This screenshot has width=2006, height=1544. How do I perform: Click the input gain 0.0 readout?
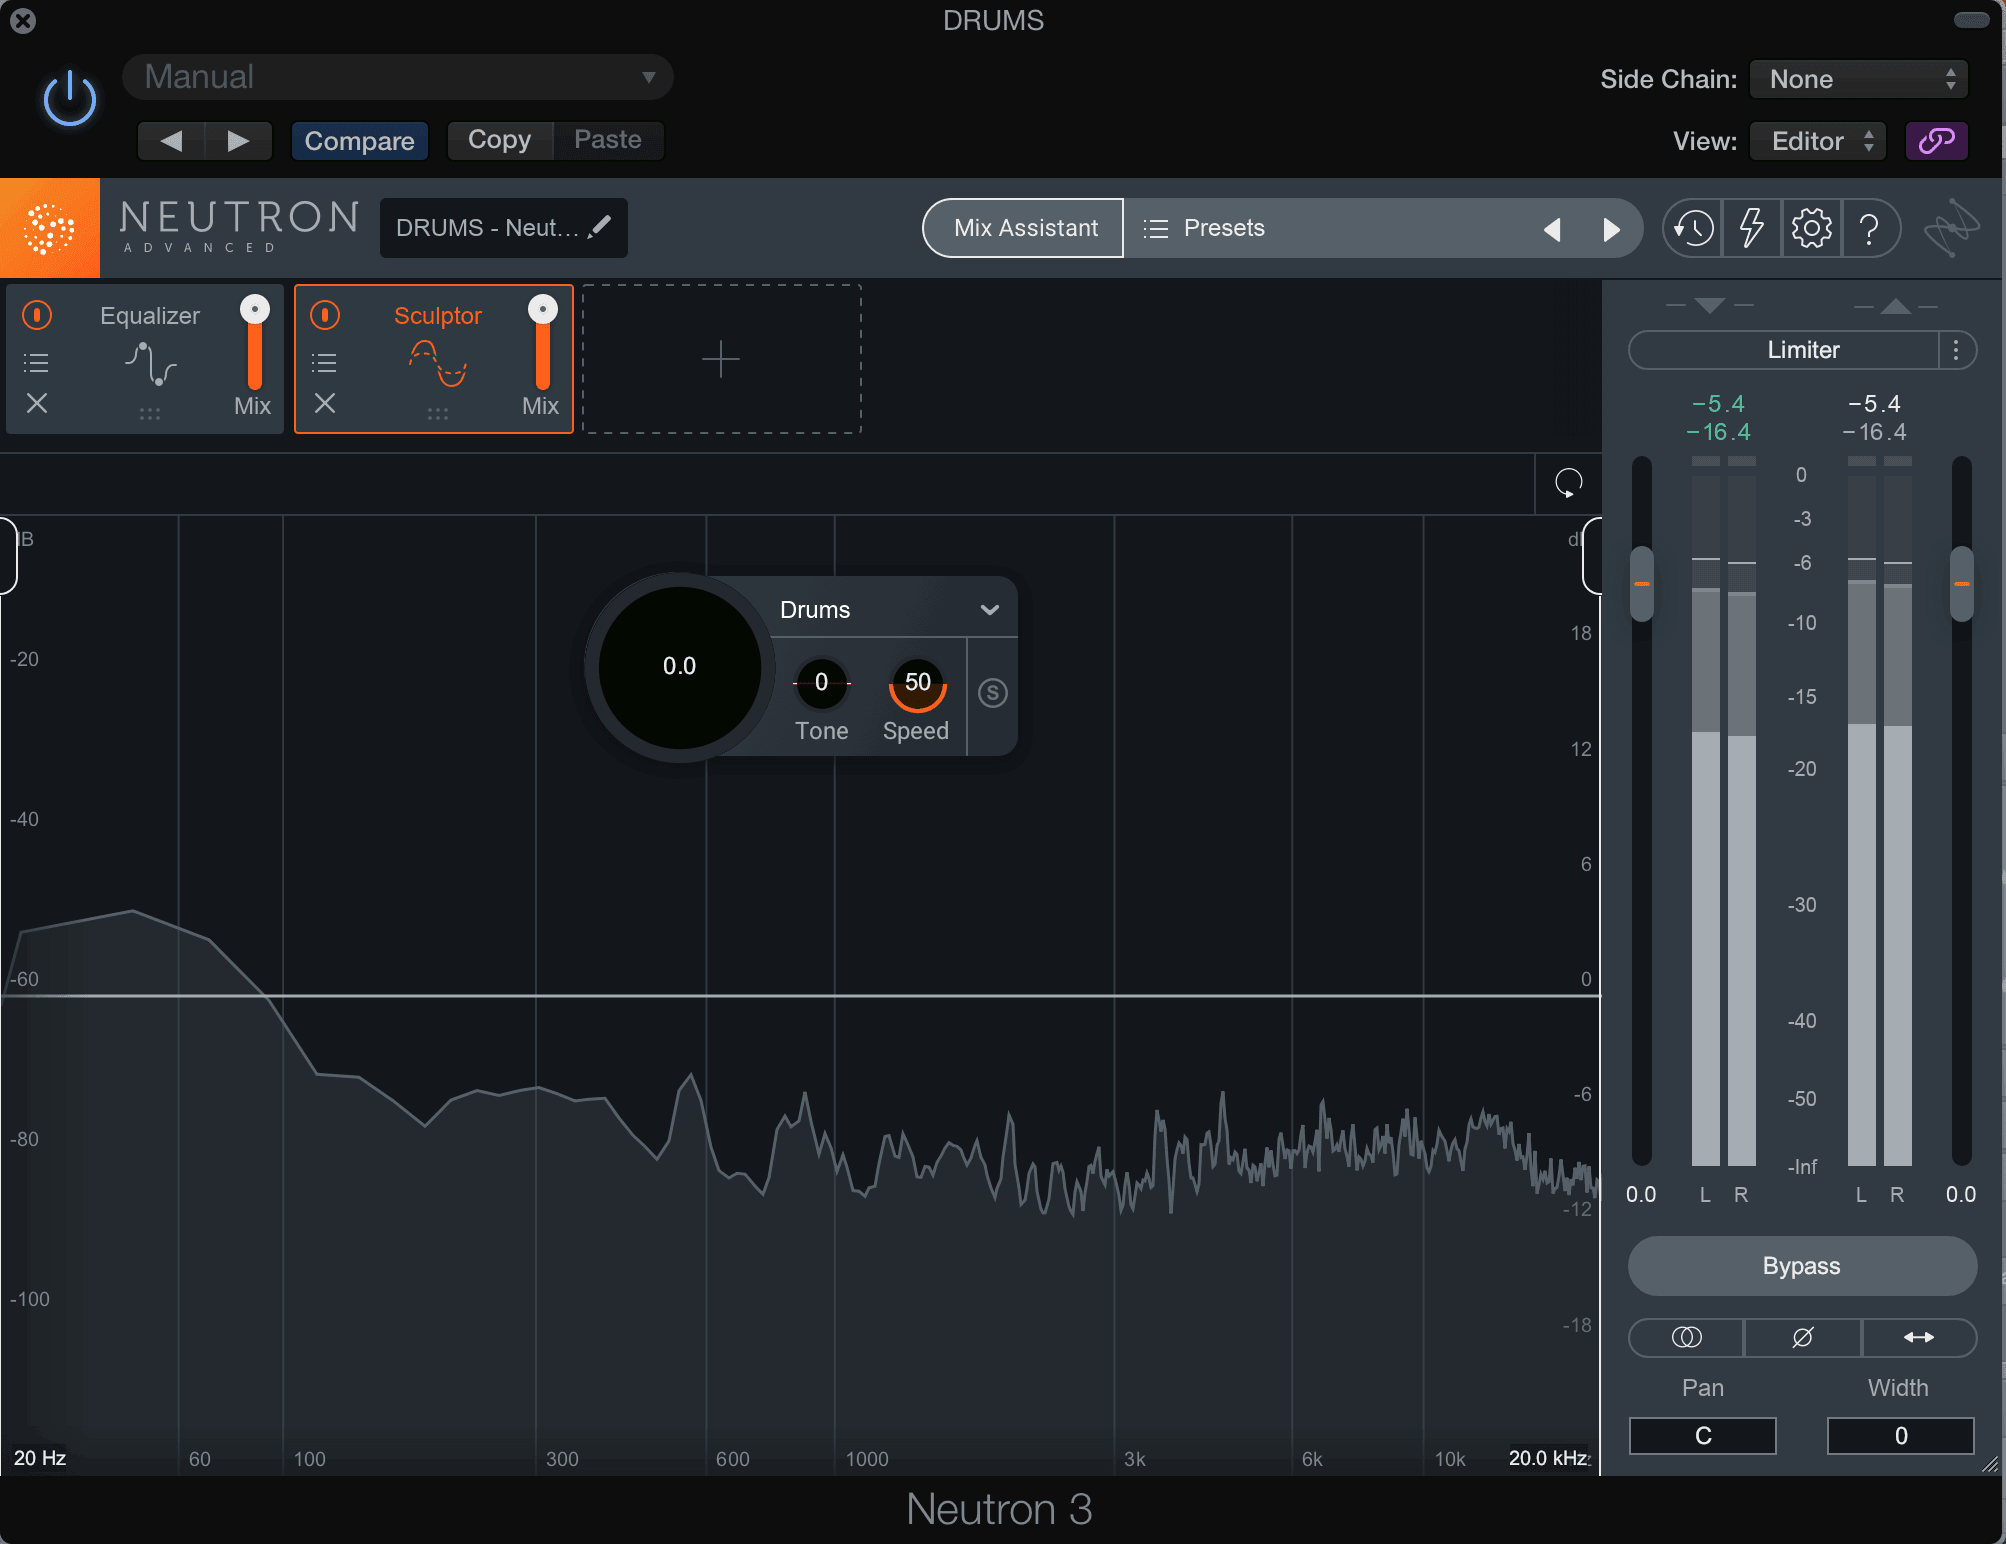coord(1641,1194)
